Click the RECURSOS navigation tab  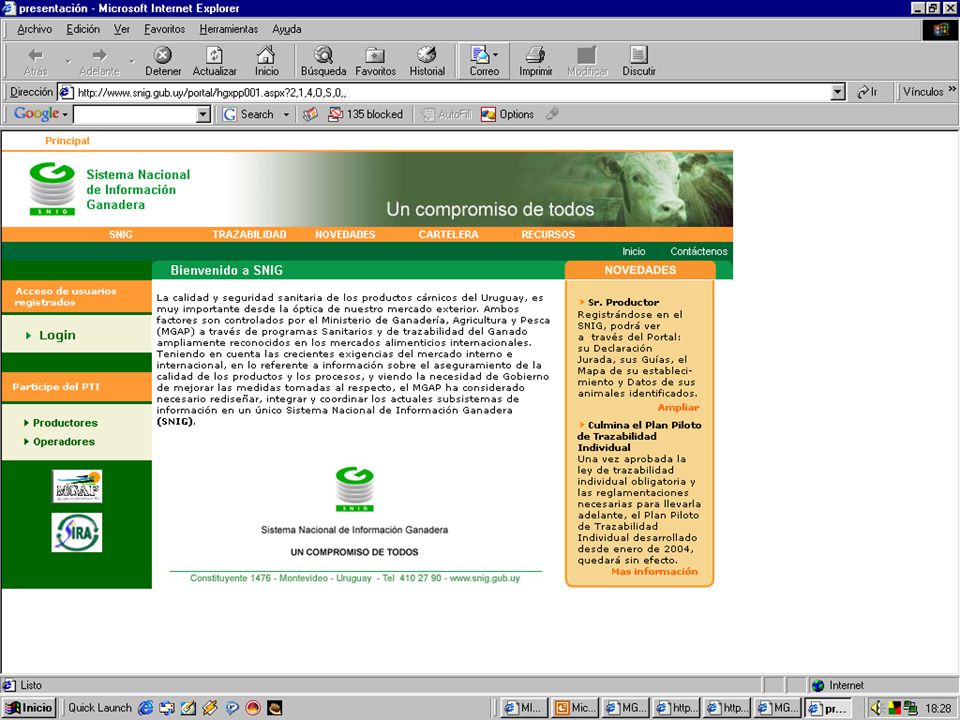548,234
